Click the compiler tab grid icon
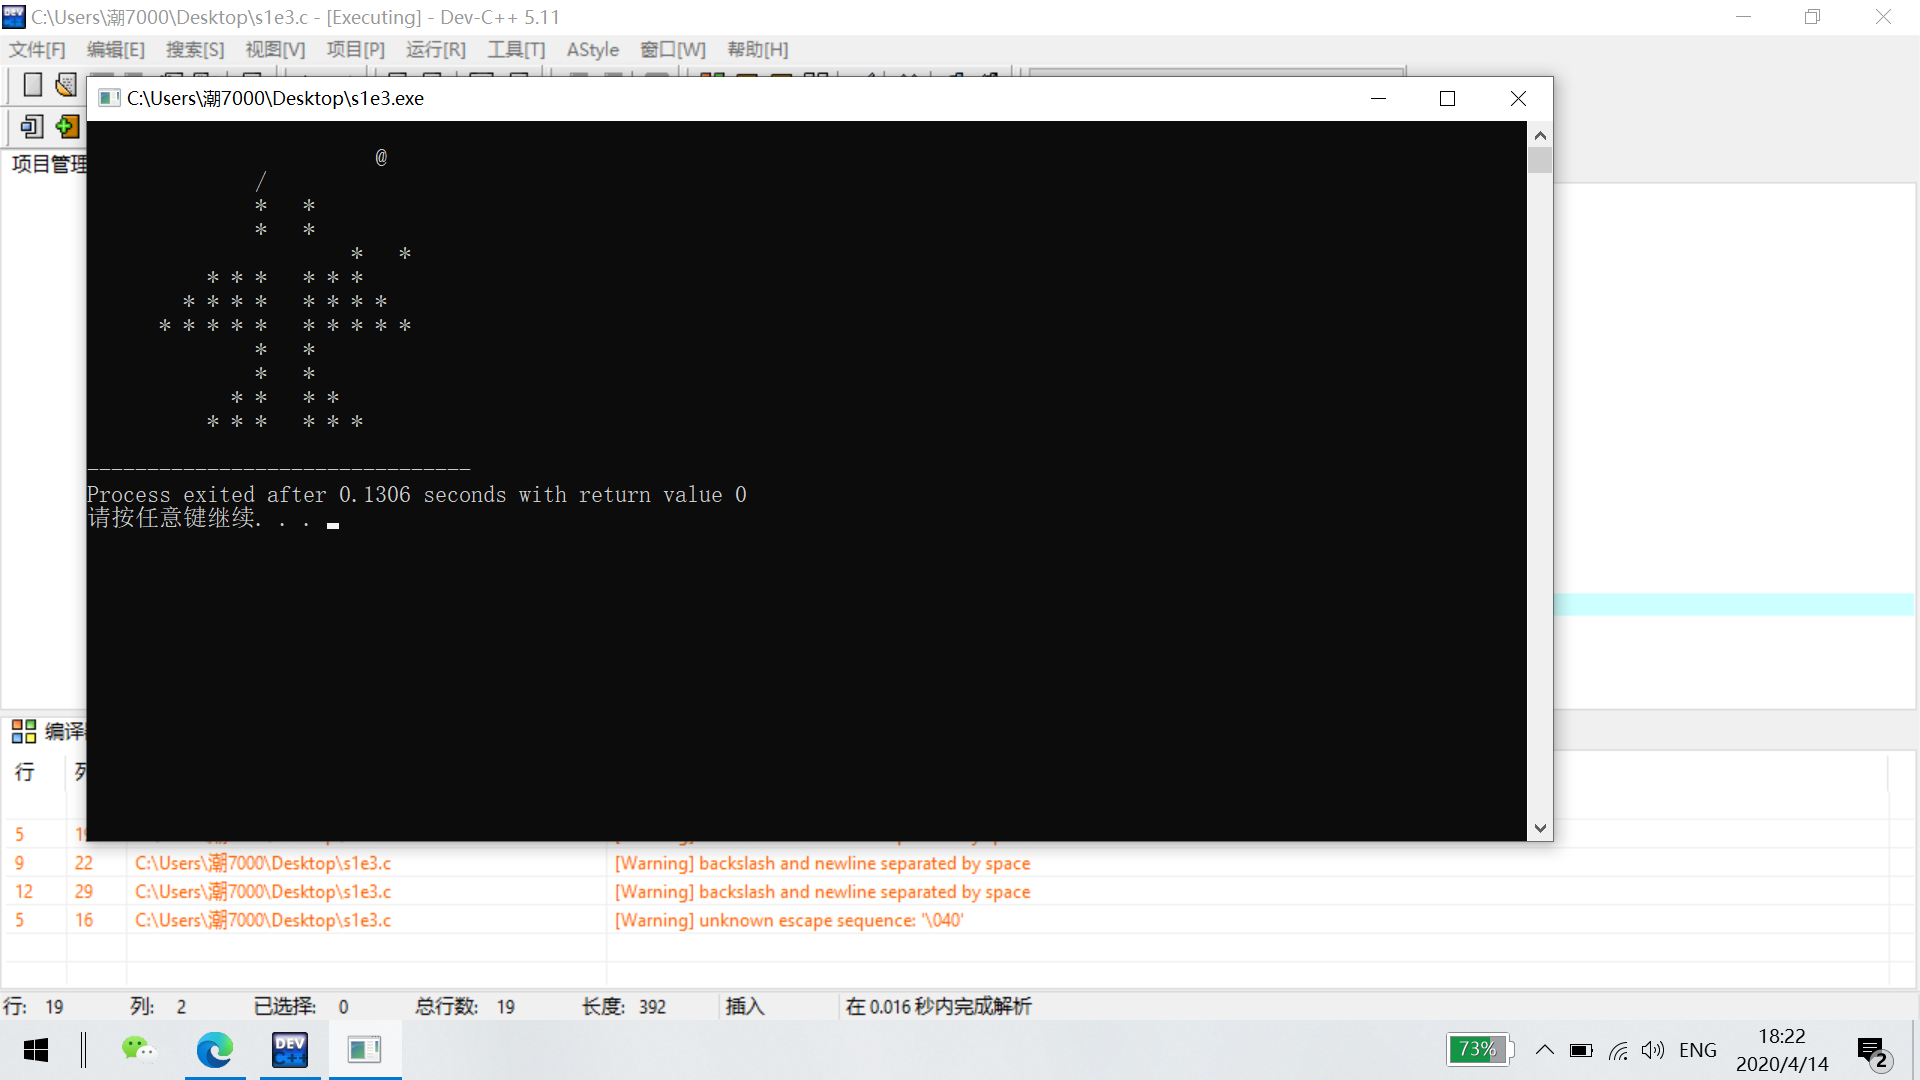Viewport: 1920px width, 1080px height. 24,731
